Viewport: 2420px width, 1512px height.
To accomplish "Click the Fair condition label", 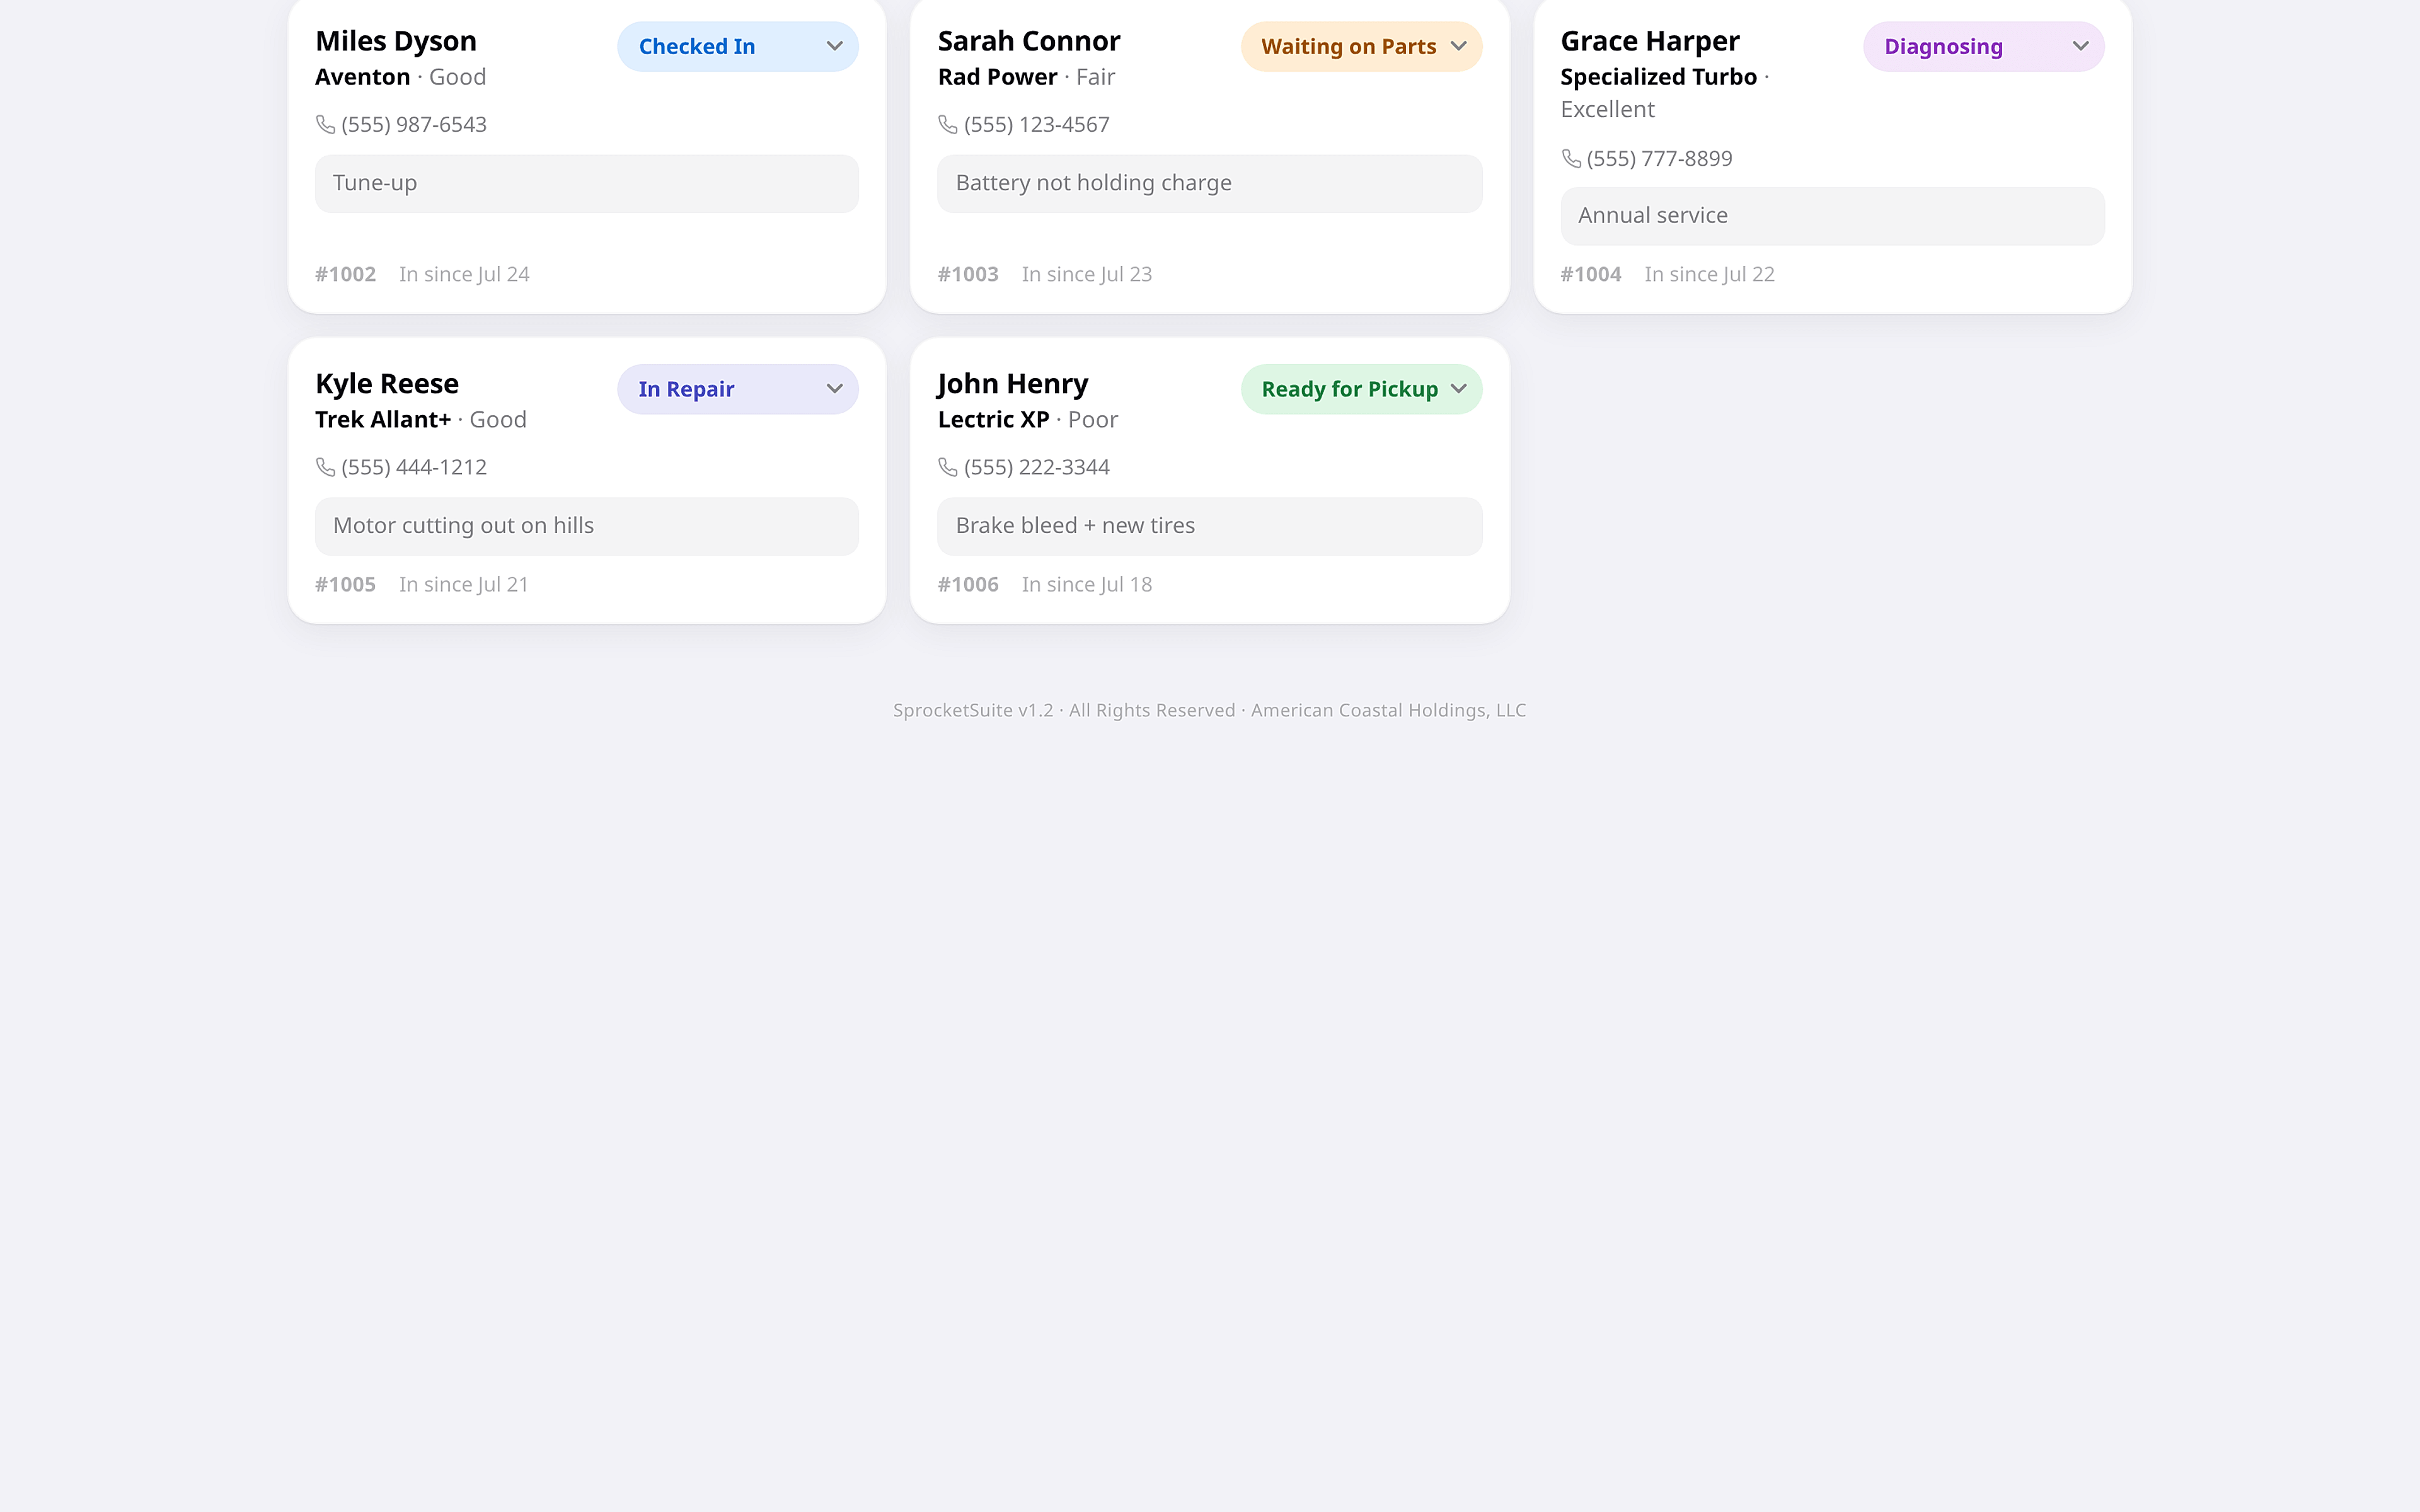I will click(1096, 77).
